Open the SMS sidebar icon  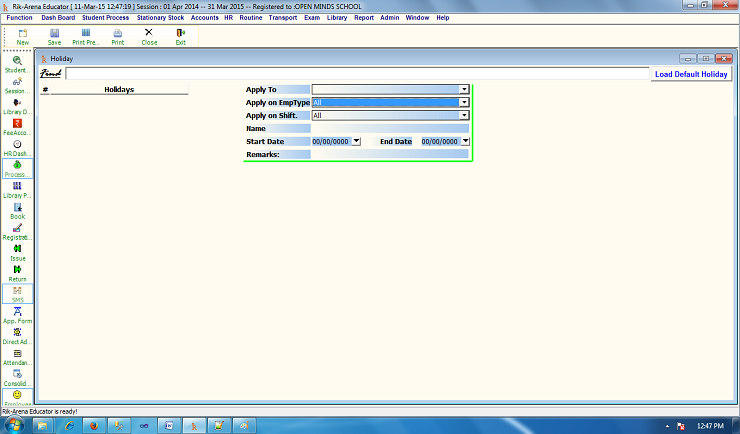tap(17, 294)
